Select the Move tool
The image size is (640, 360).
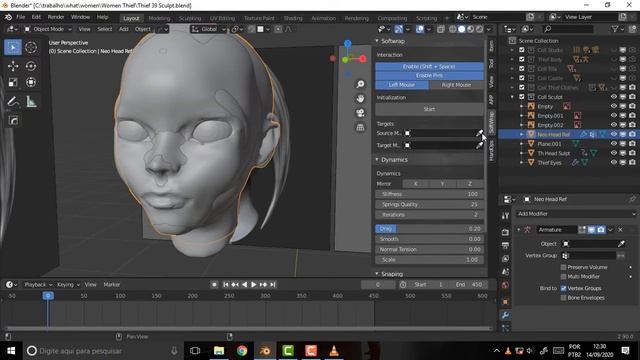(13, 66)
